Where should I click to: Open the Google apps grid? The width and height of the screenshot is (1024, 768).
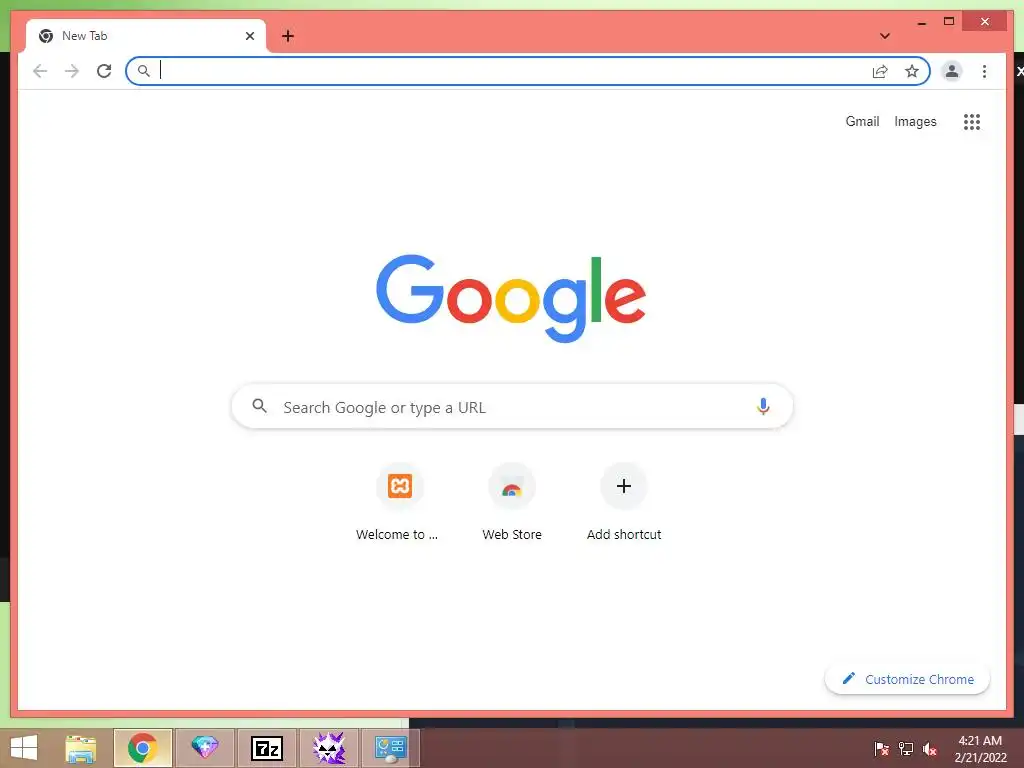coord(972,121)
